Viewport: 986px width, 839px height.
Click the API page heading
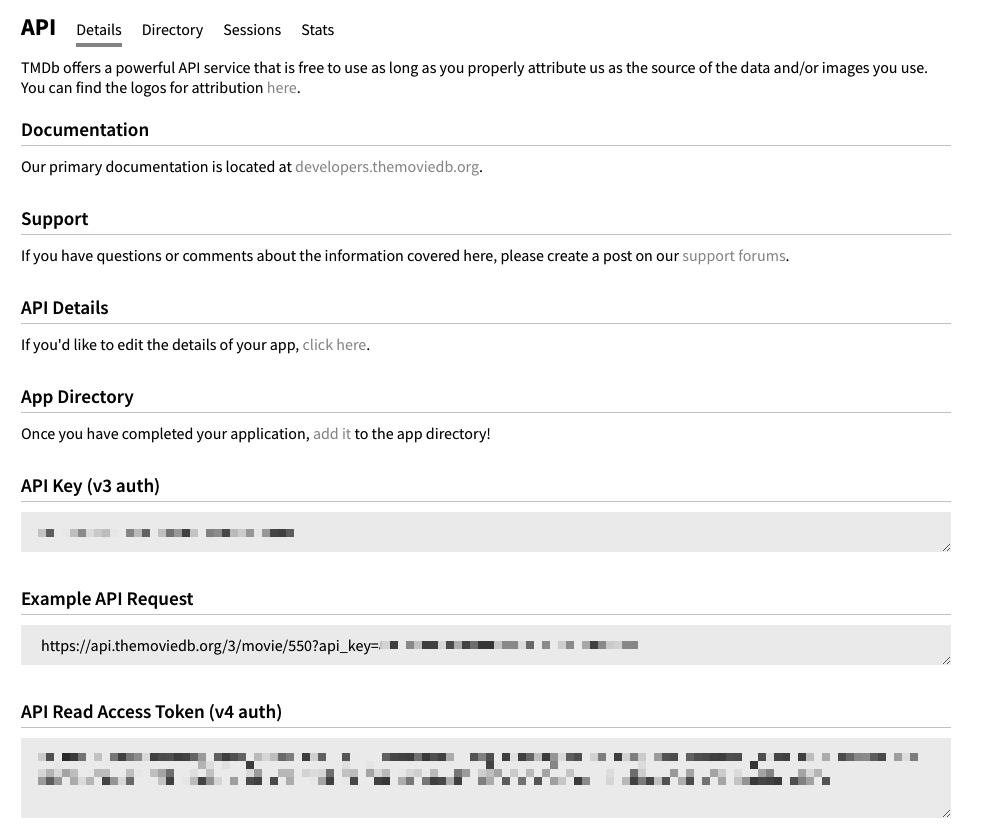[37, 28]
